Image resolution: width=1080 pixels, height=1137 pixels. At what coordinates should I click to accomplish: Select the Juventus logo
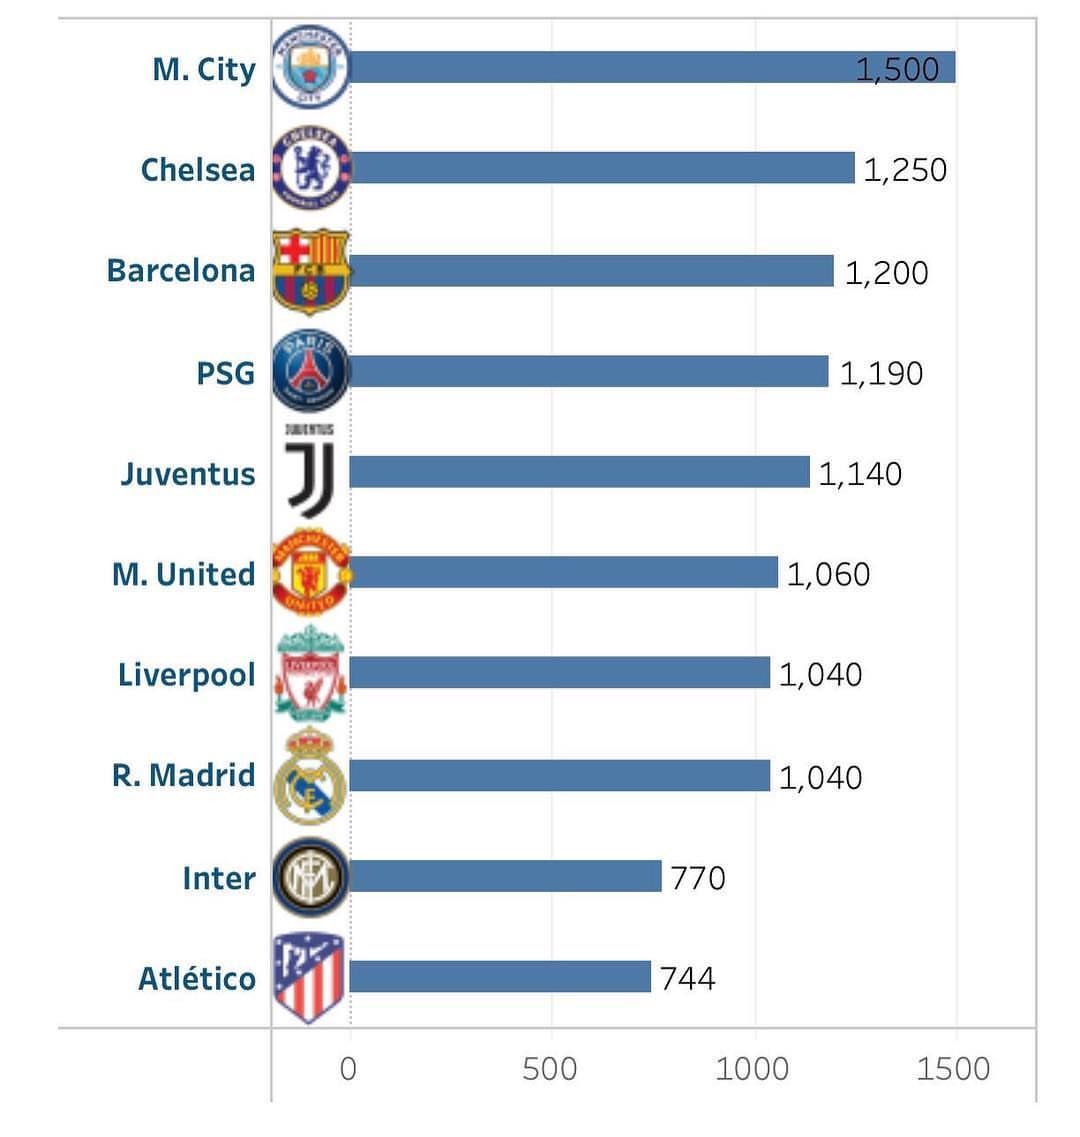[x=310, y=471]
